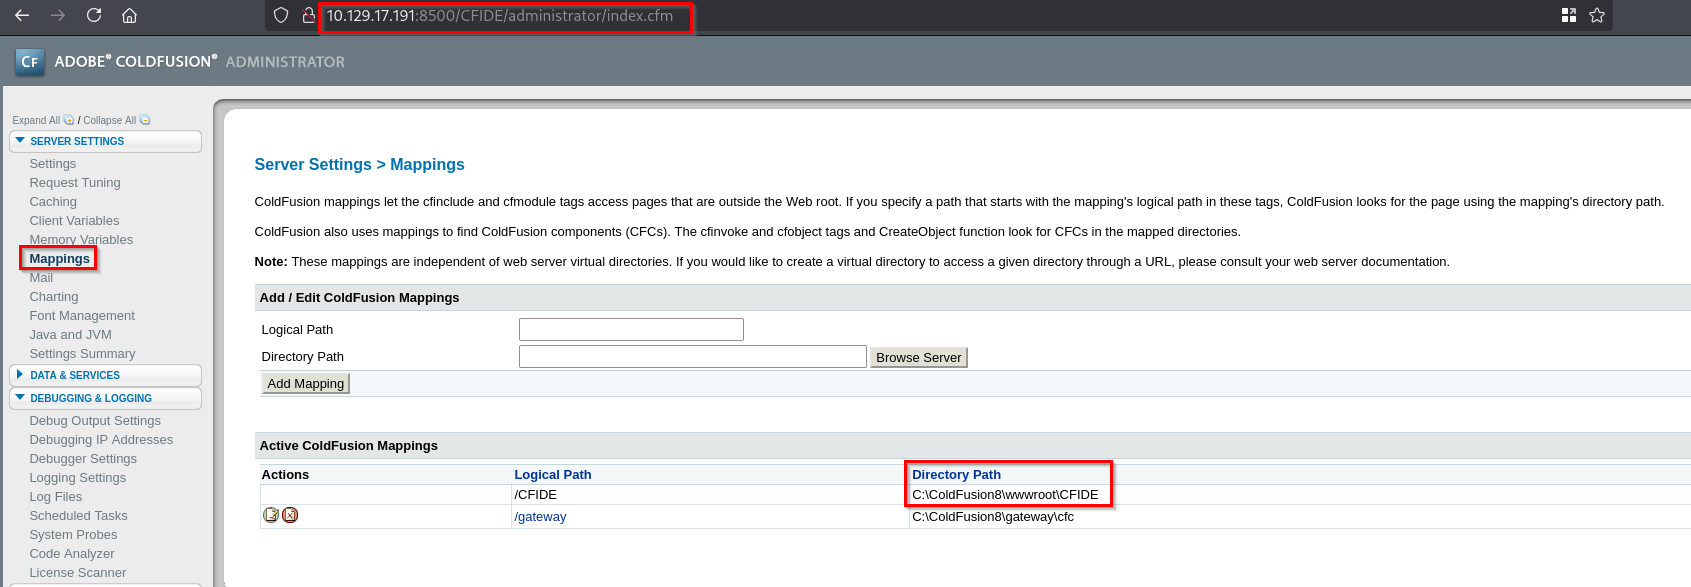Open Scheduled Tasks page

point(78,516)
